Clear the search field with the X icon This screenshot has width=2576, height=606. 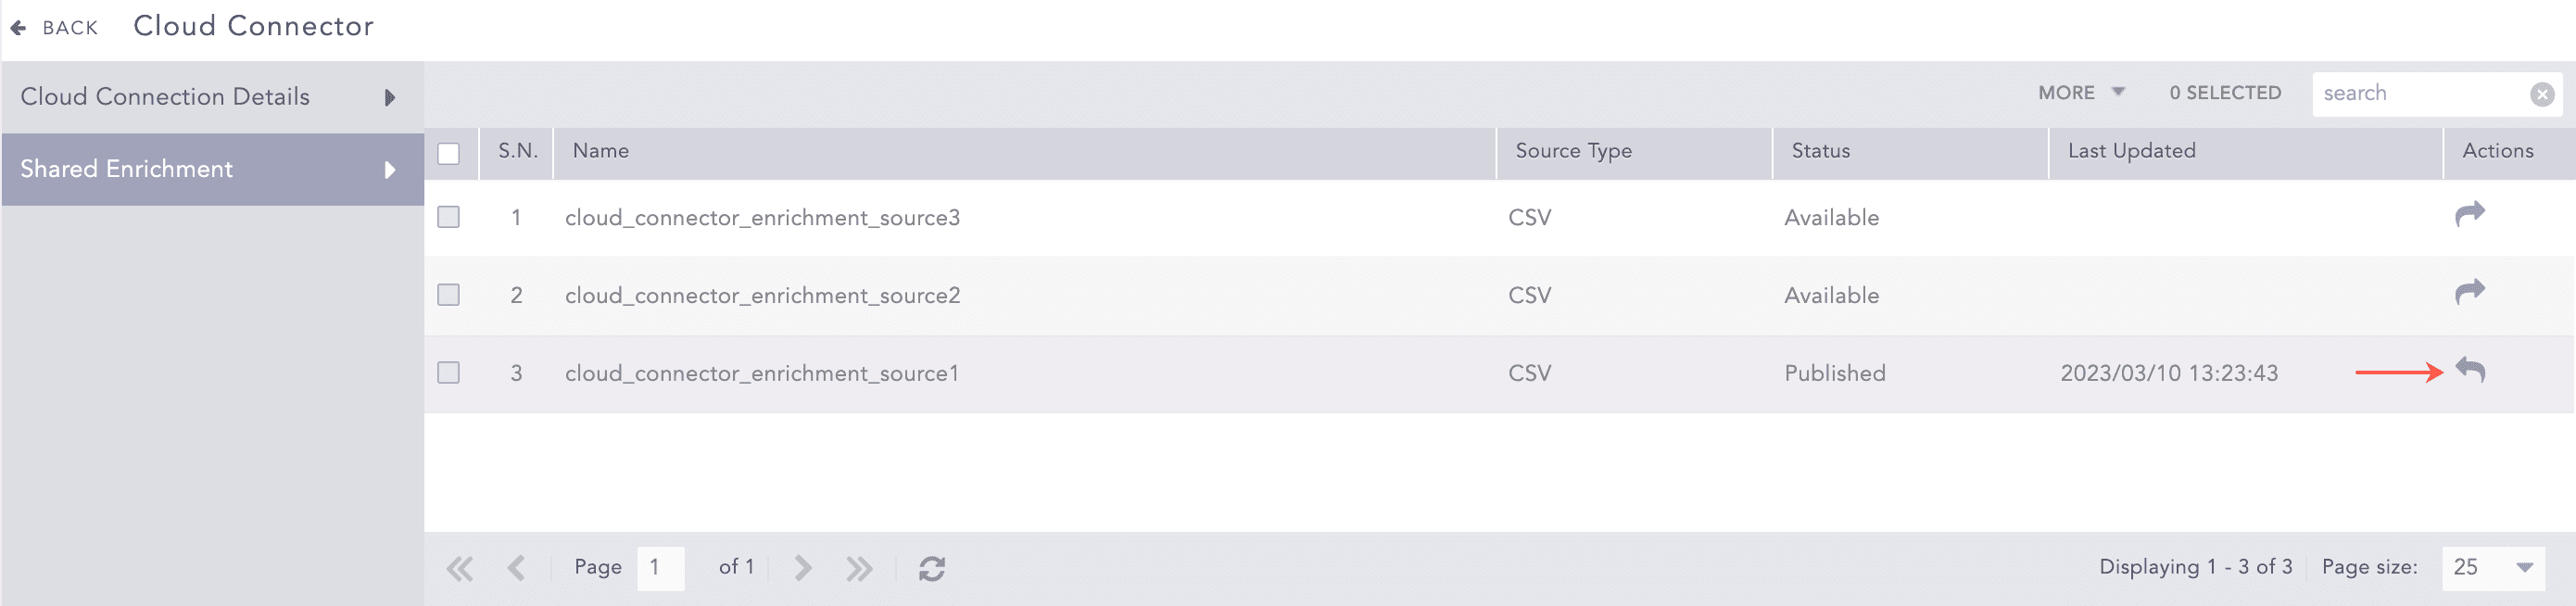point(2542,94)
